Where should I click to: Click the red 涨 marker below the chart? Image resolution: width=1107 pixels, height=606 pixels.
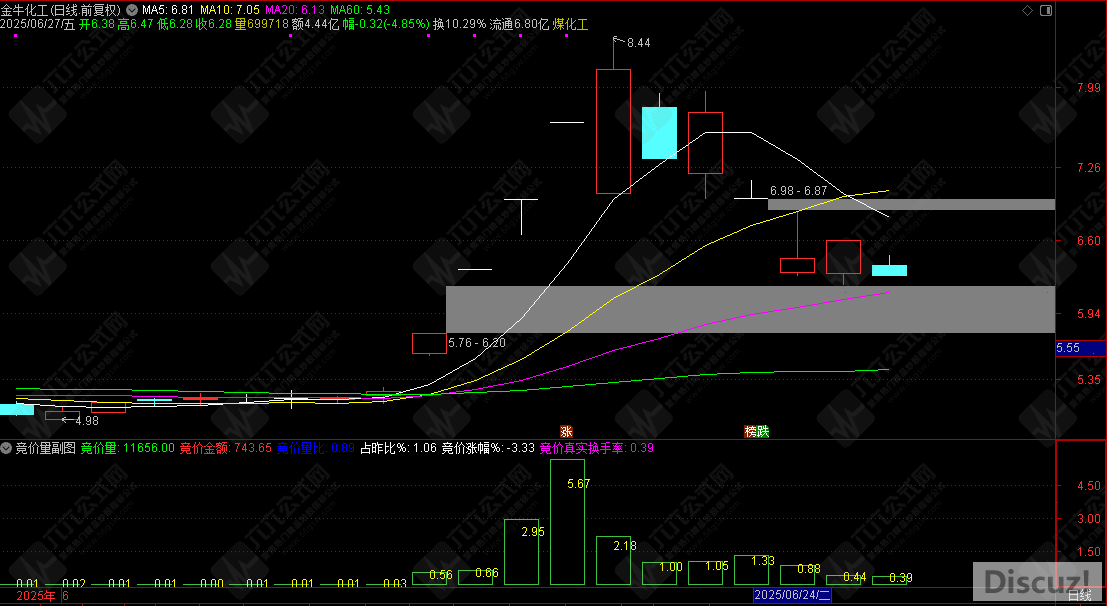[x=567, y=431]
